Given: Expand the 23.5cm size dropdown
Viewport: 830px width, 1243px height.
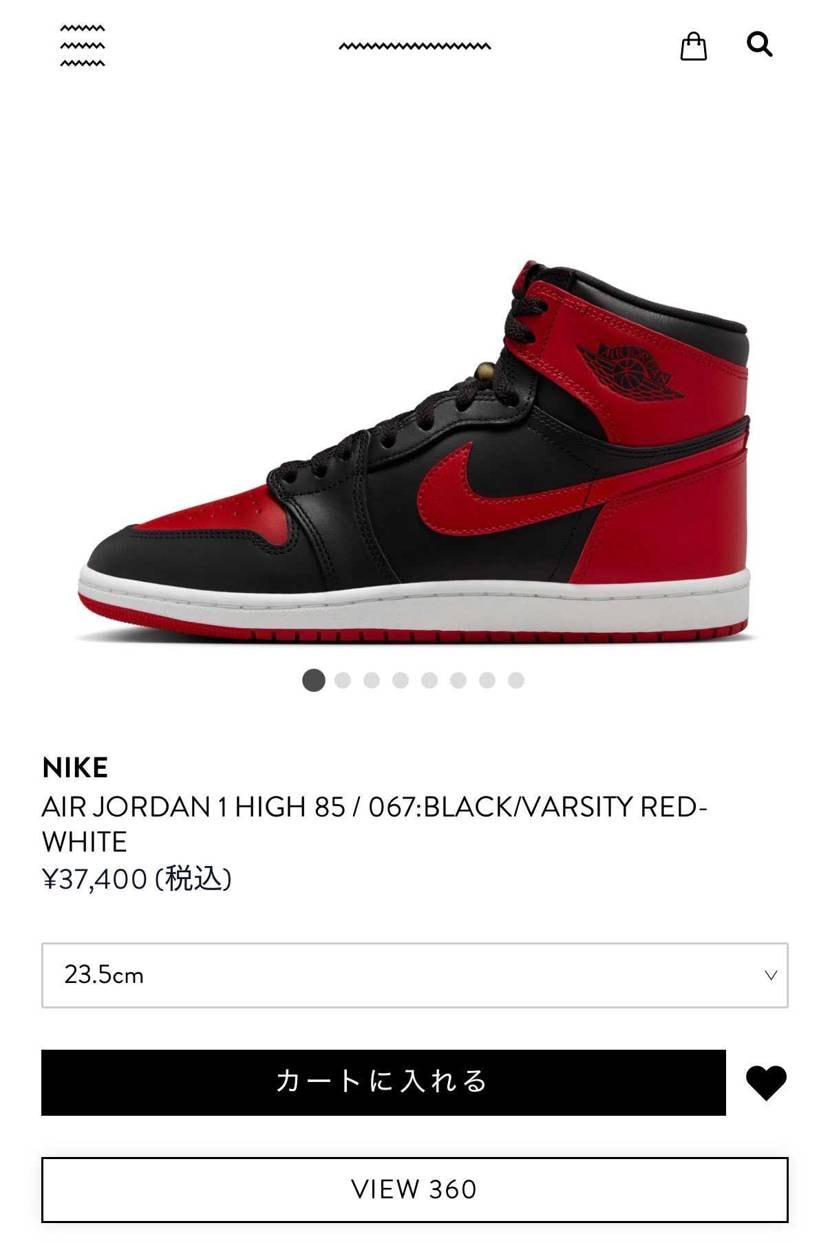Looking at the screenshot, I should 414,975.
